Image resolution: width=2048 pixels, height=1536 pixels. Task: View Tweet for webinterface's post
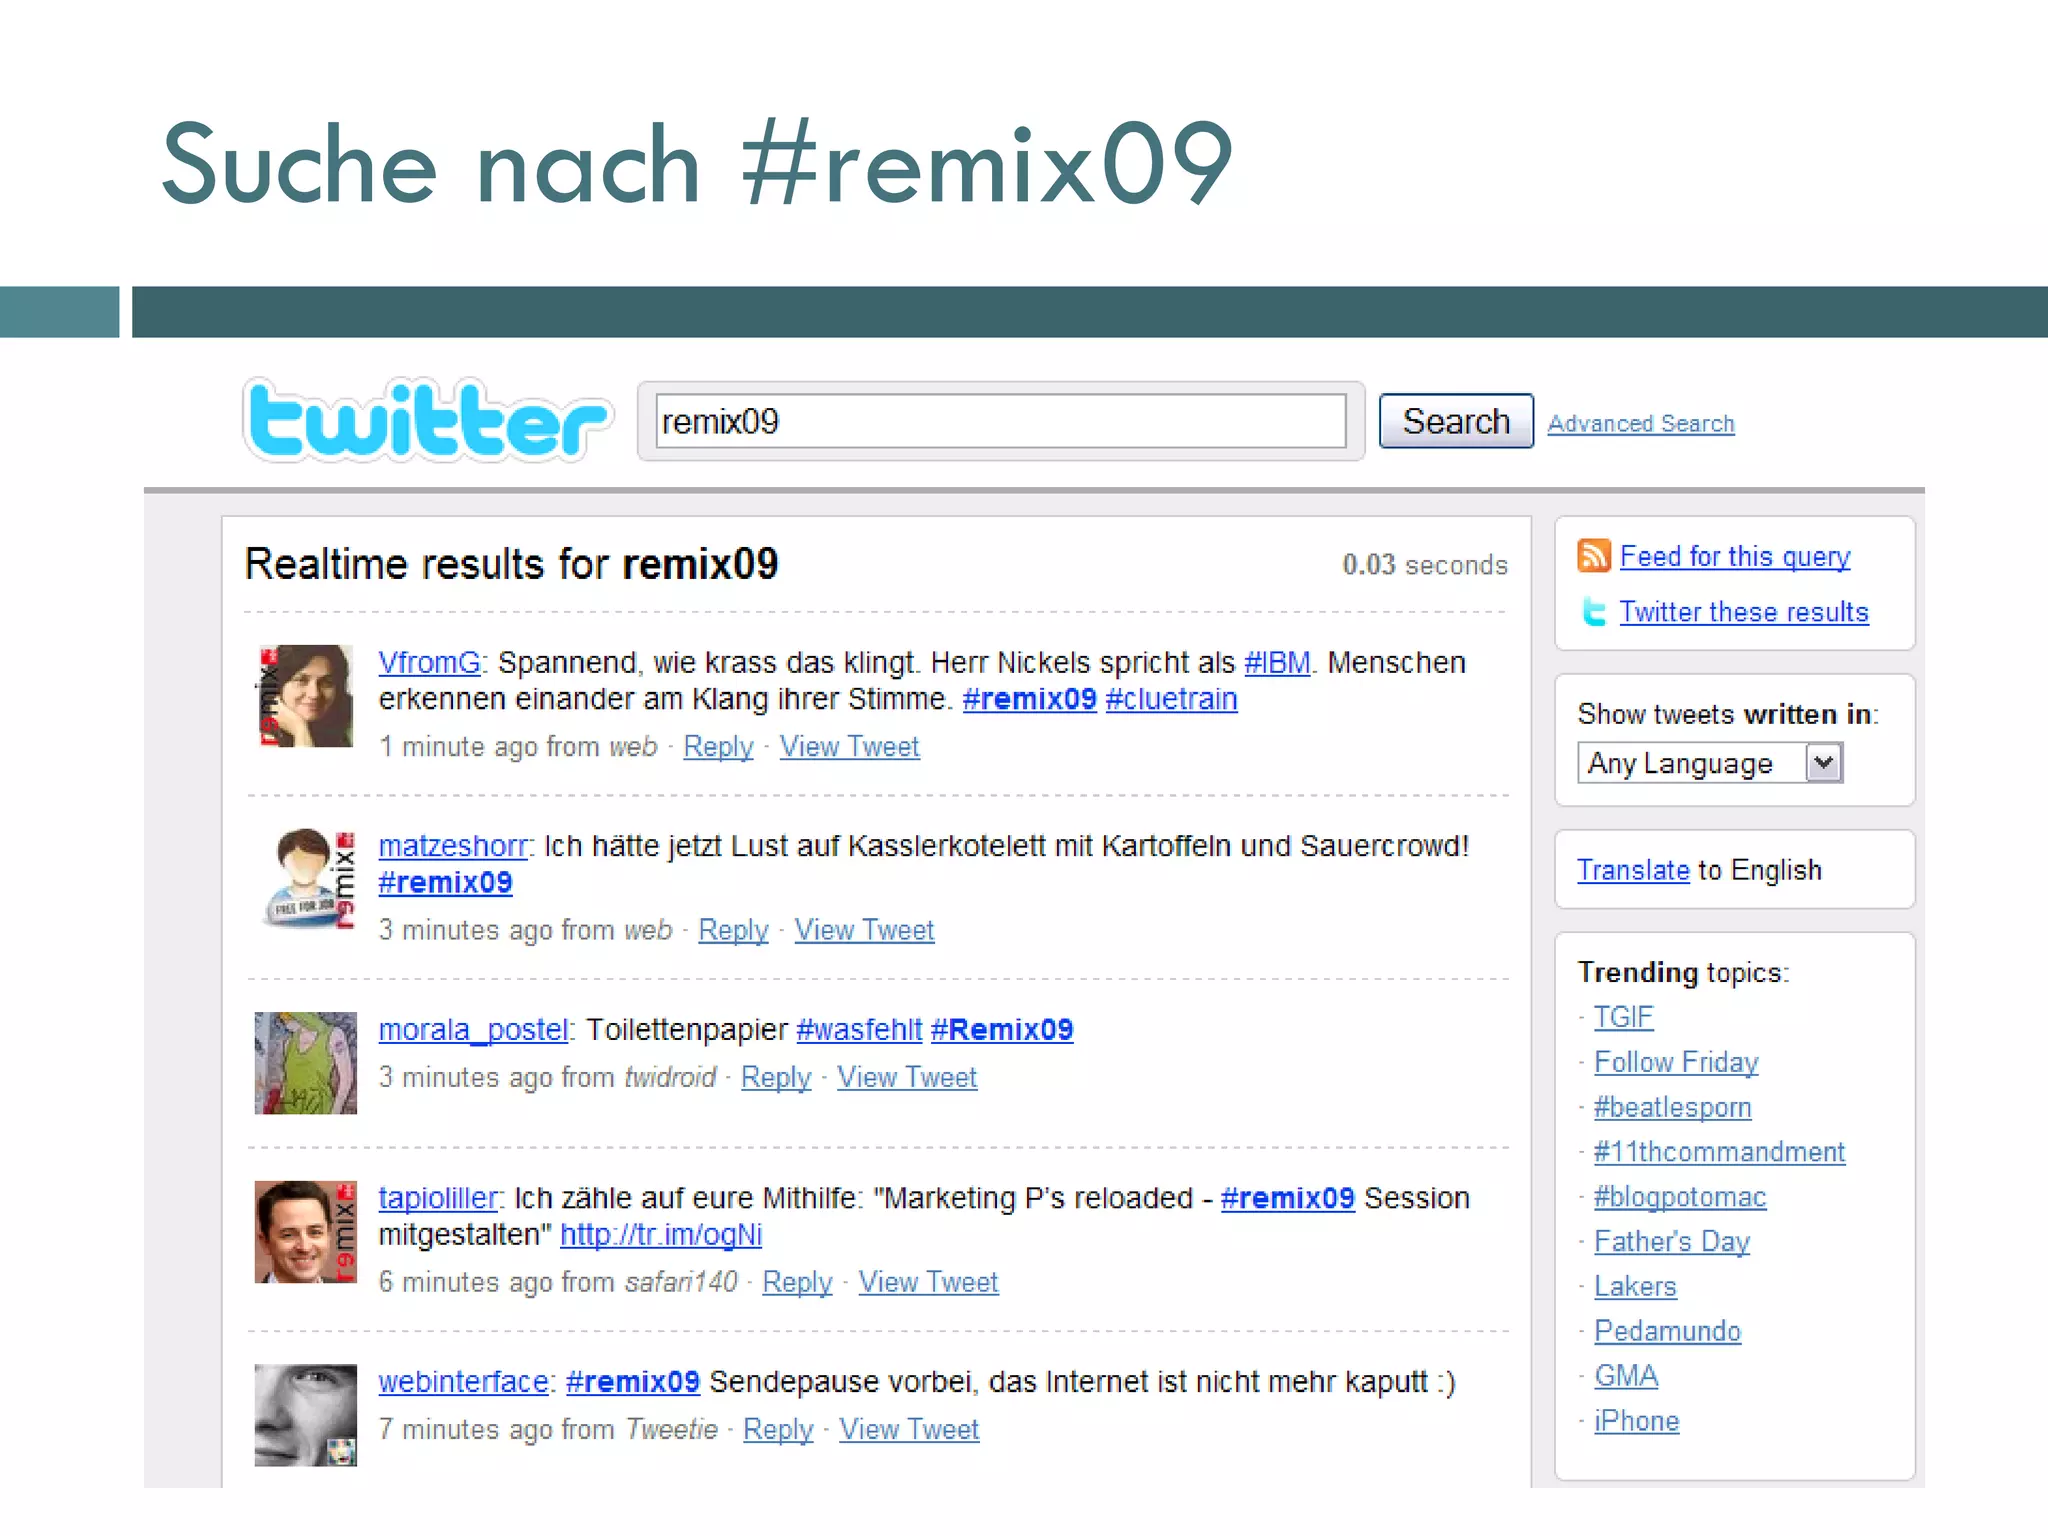click(x=909, y=1429)
